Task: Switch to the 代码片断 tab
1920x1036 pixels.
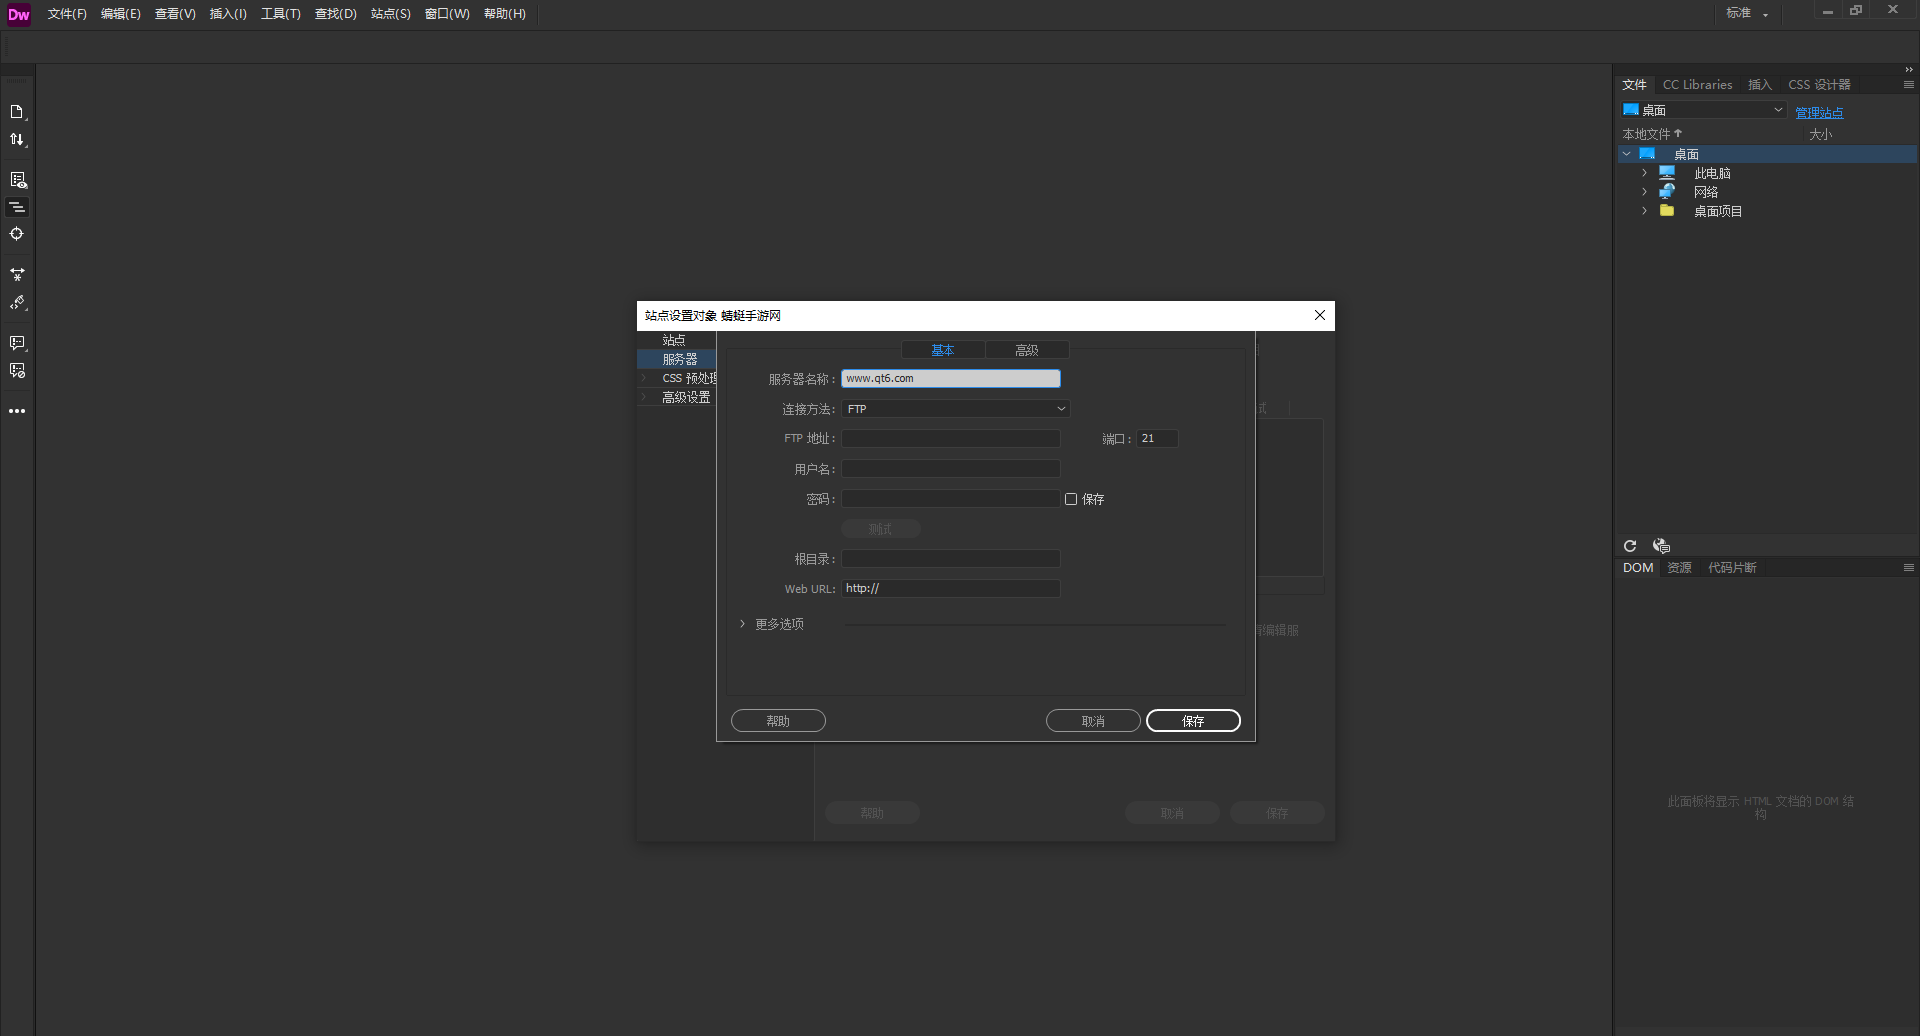Action: pyautogui.click(x=1732, y=568)
